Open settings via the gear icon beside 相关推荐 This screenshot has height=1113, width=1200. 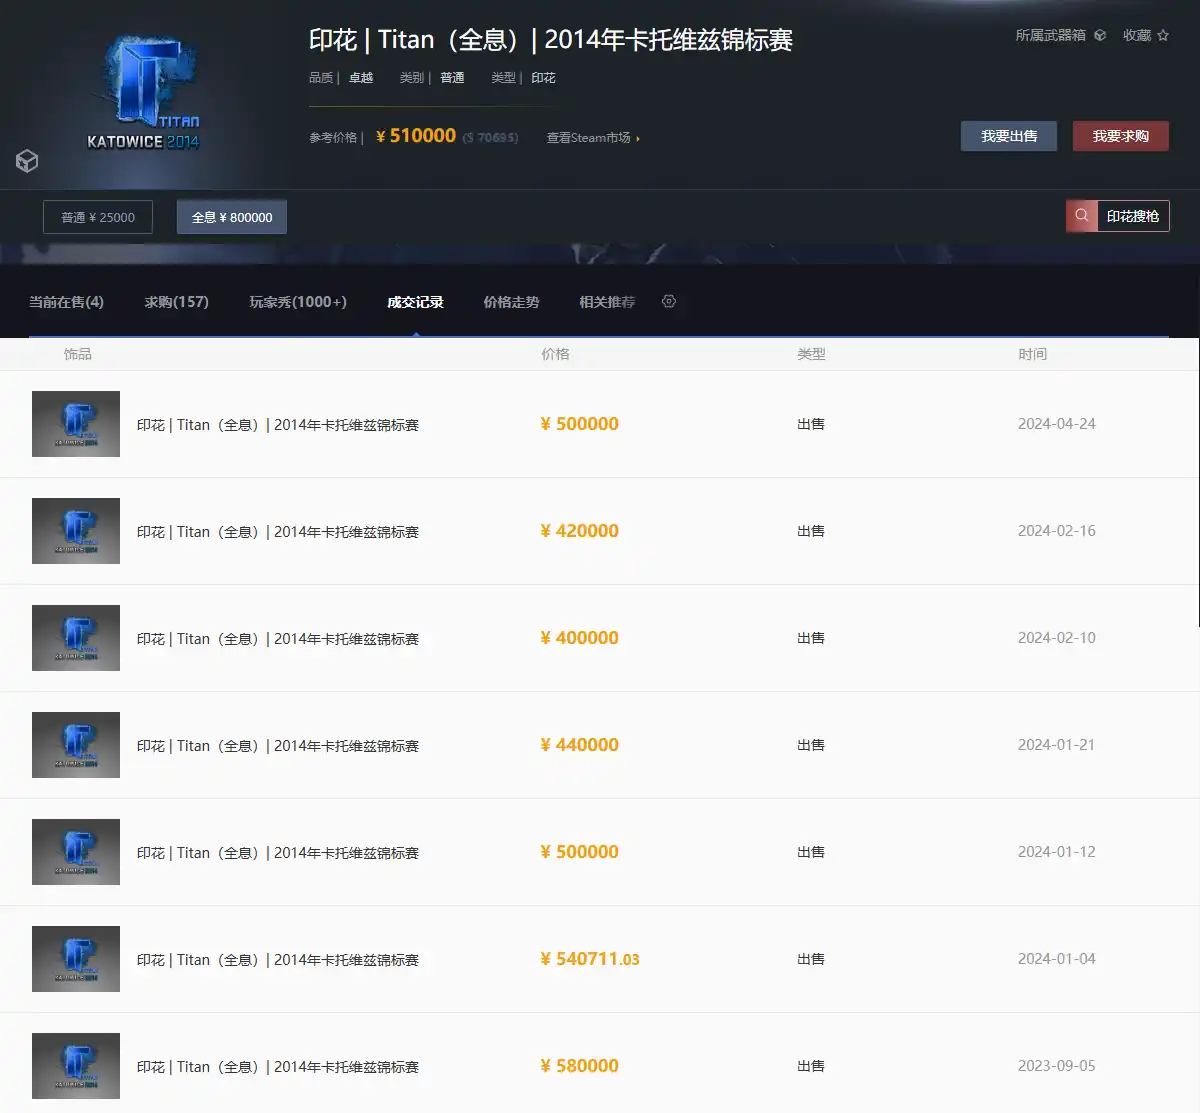tap(668, 301)
